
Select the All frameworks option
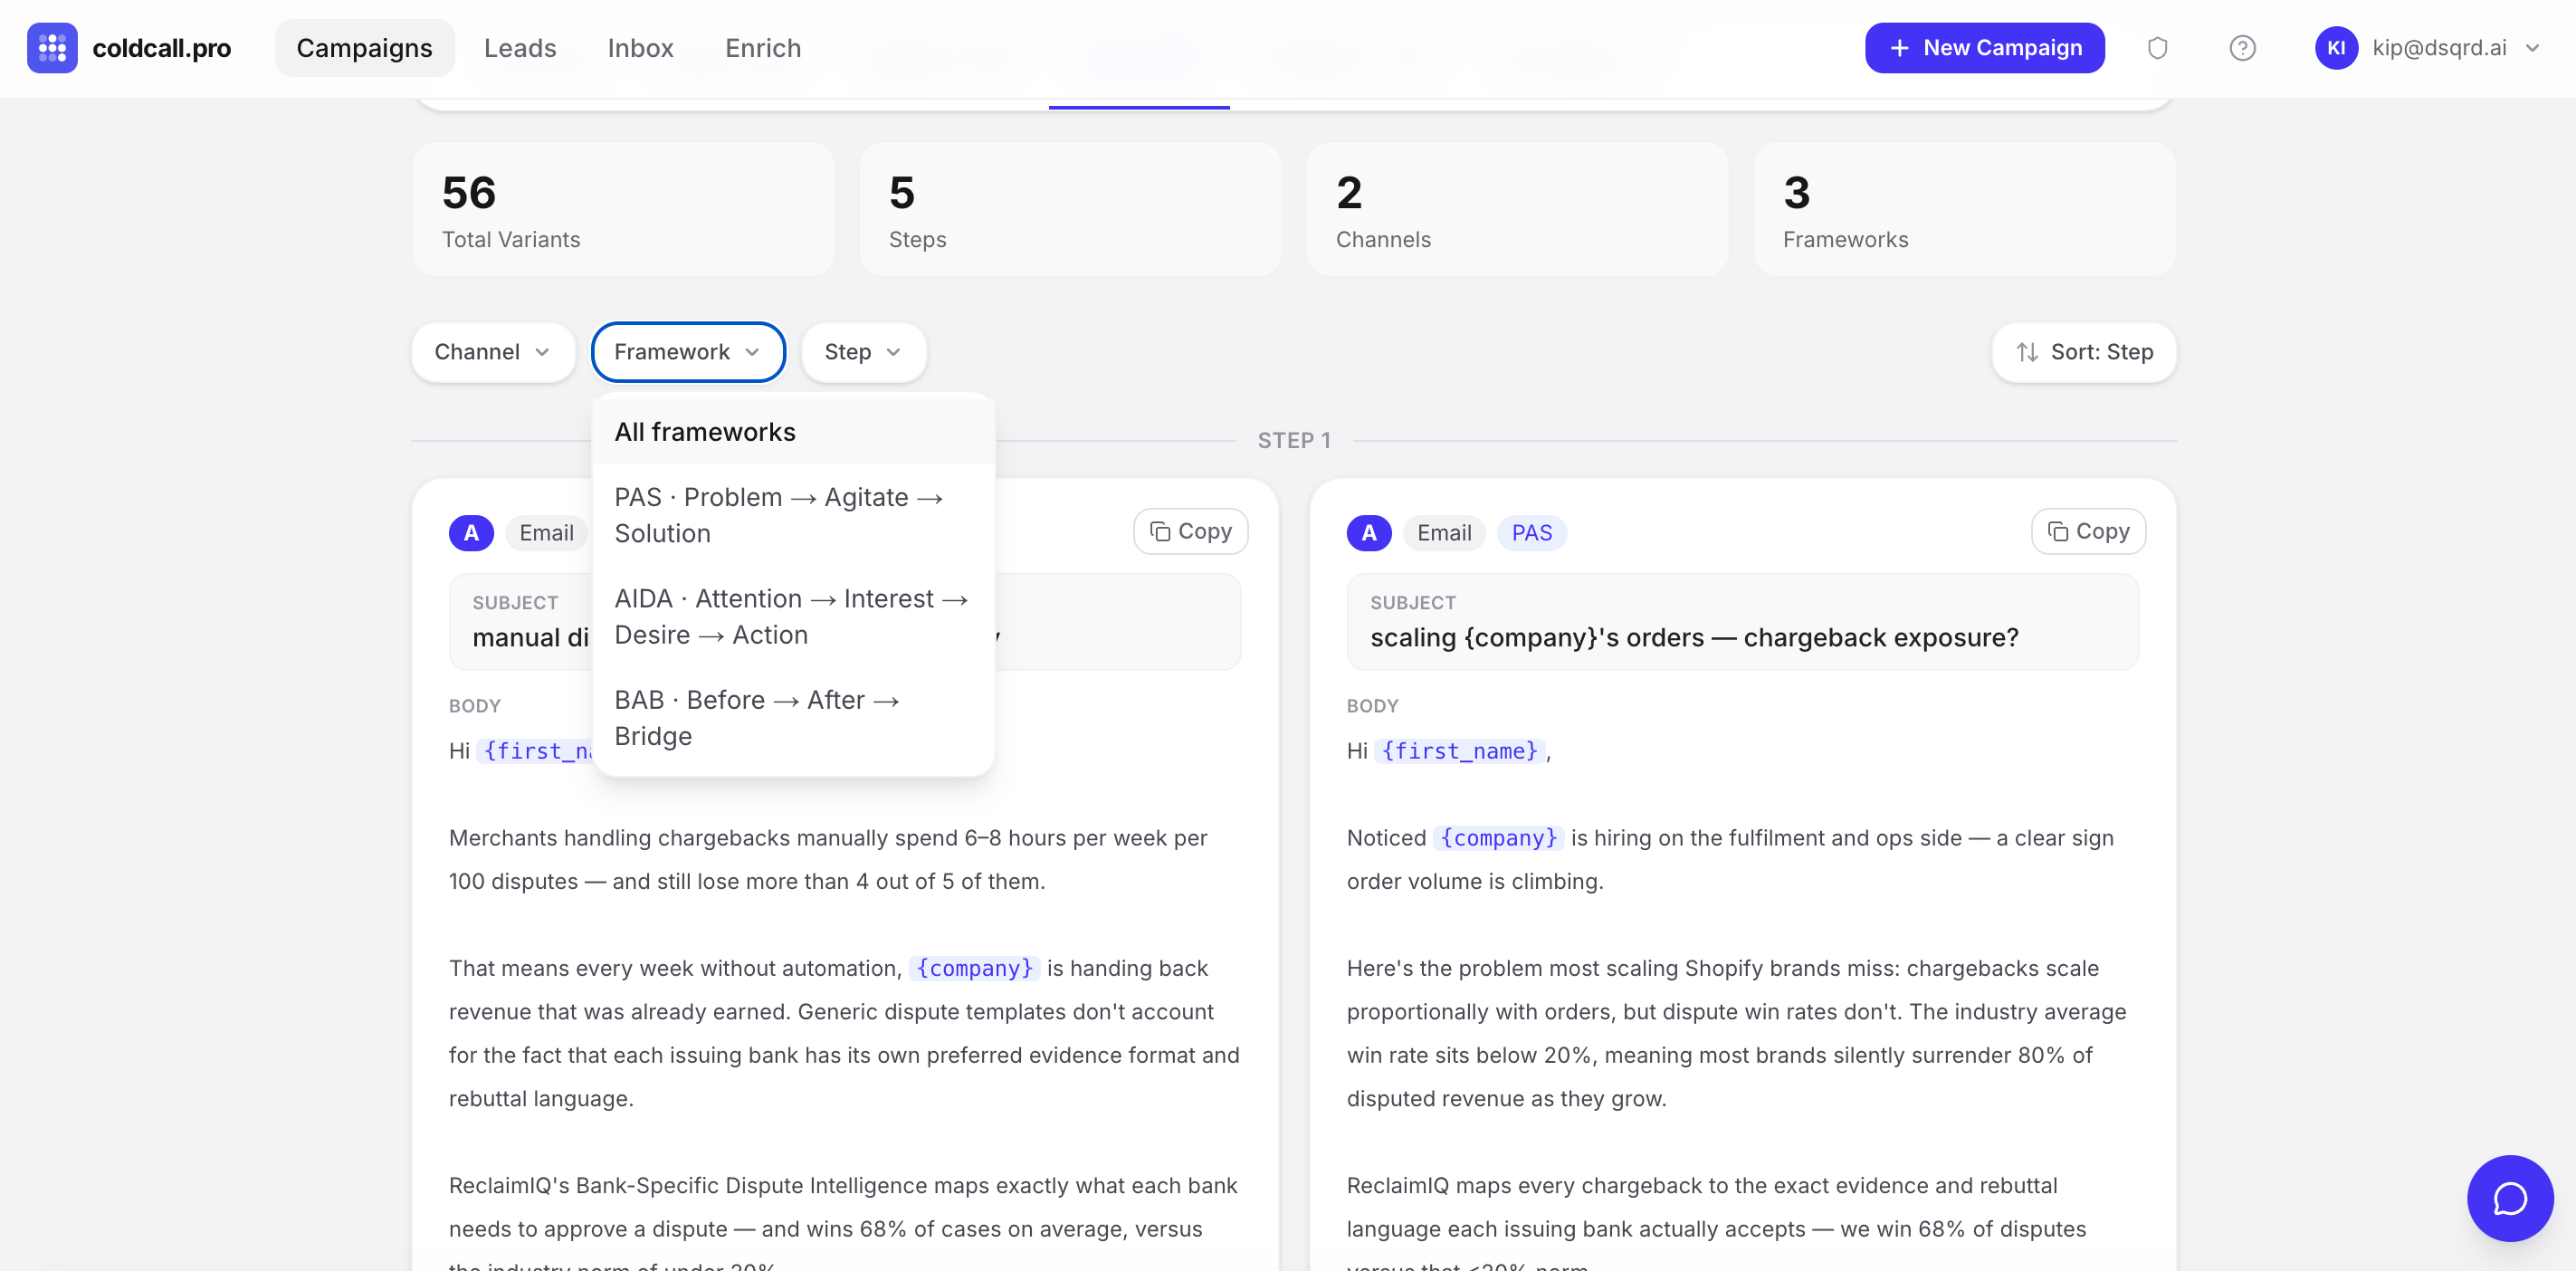[x=705, y=432]
